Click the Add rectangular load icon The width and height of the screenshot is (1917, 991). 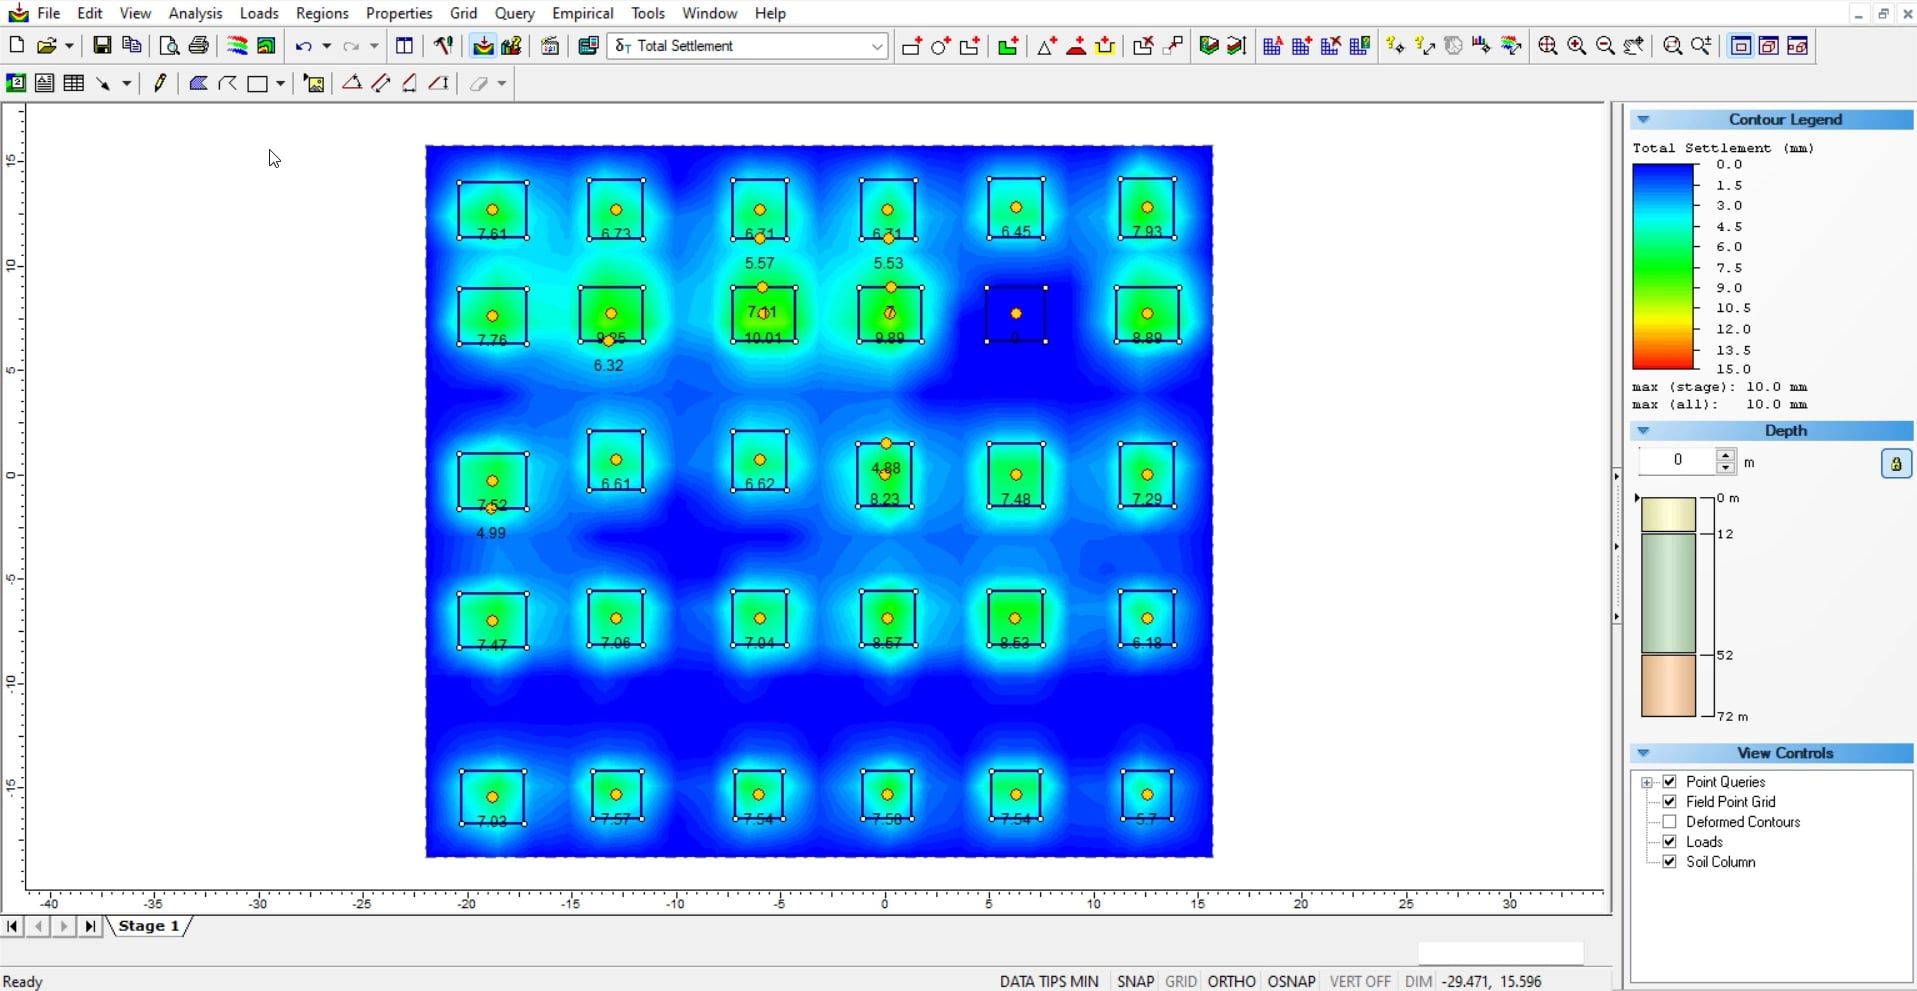[911, 46]
